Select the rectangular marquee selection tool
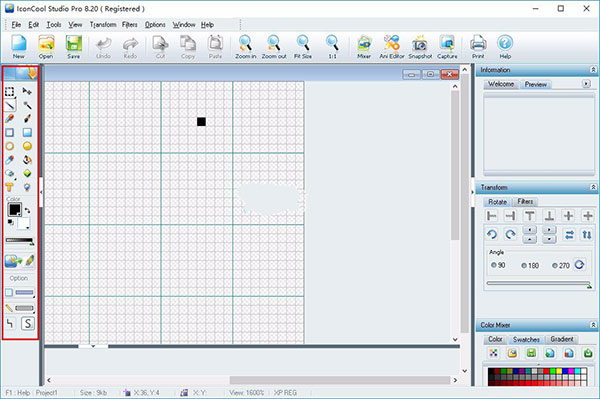Viewport: 600px width, 399px height. (x=10, y=91)
